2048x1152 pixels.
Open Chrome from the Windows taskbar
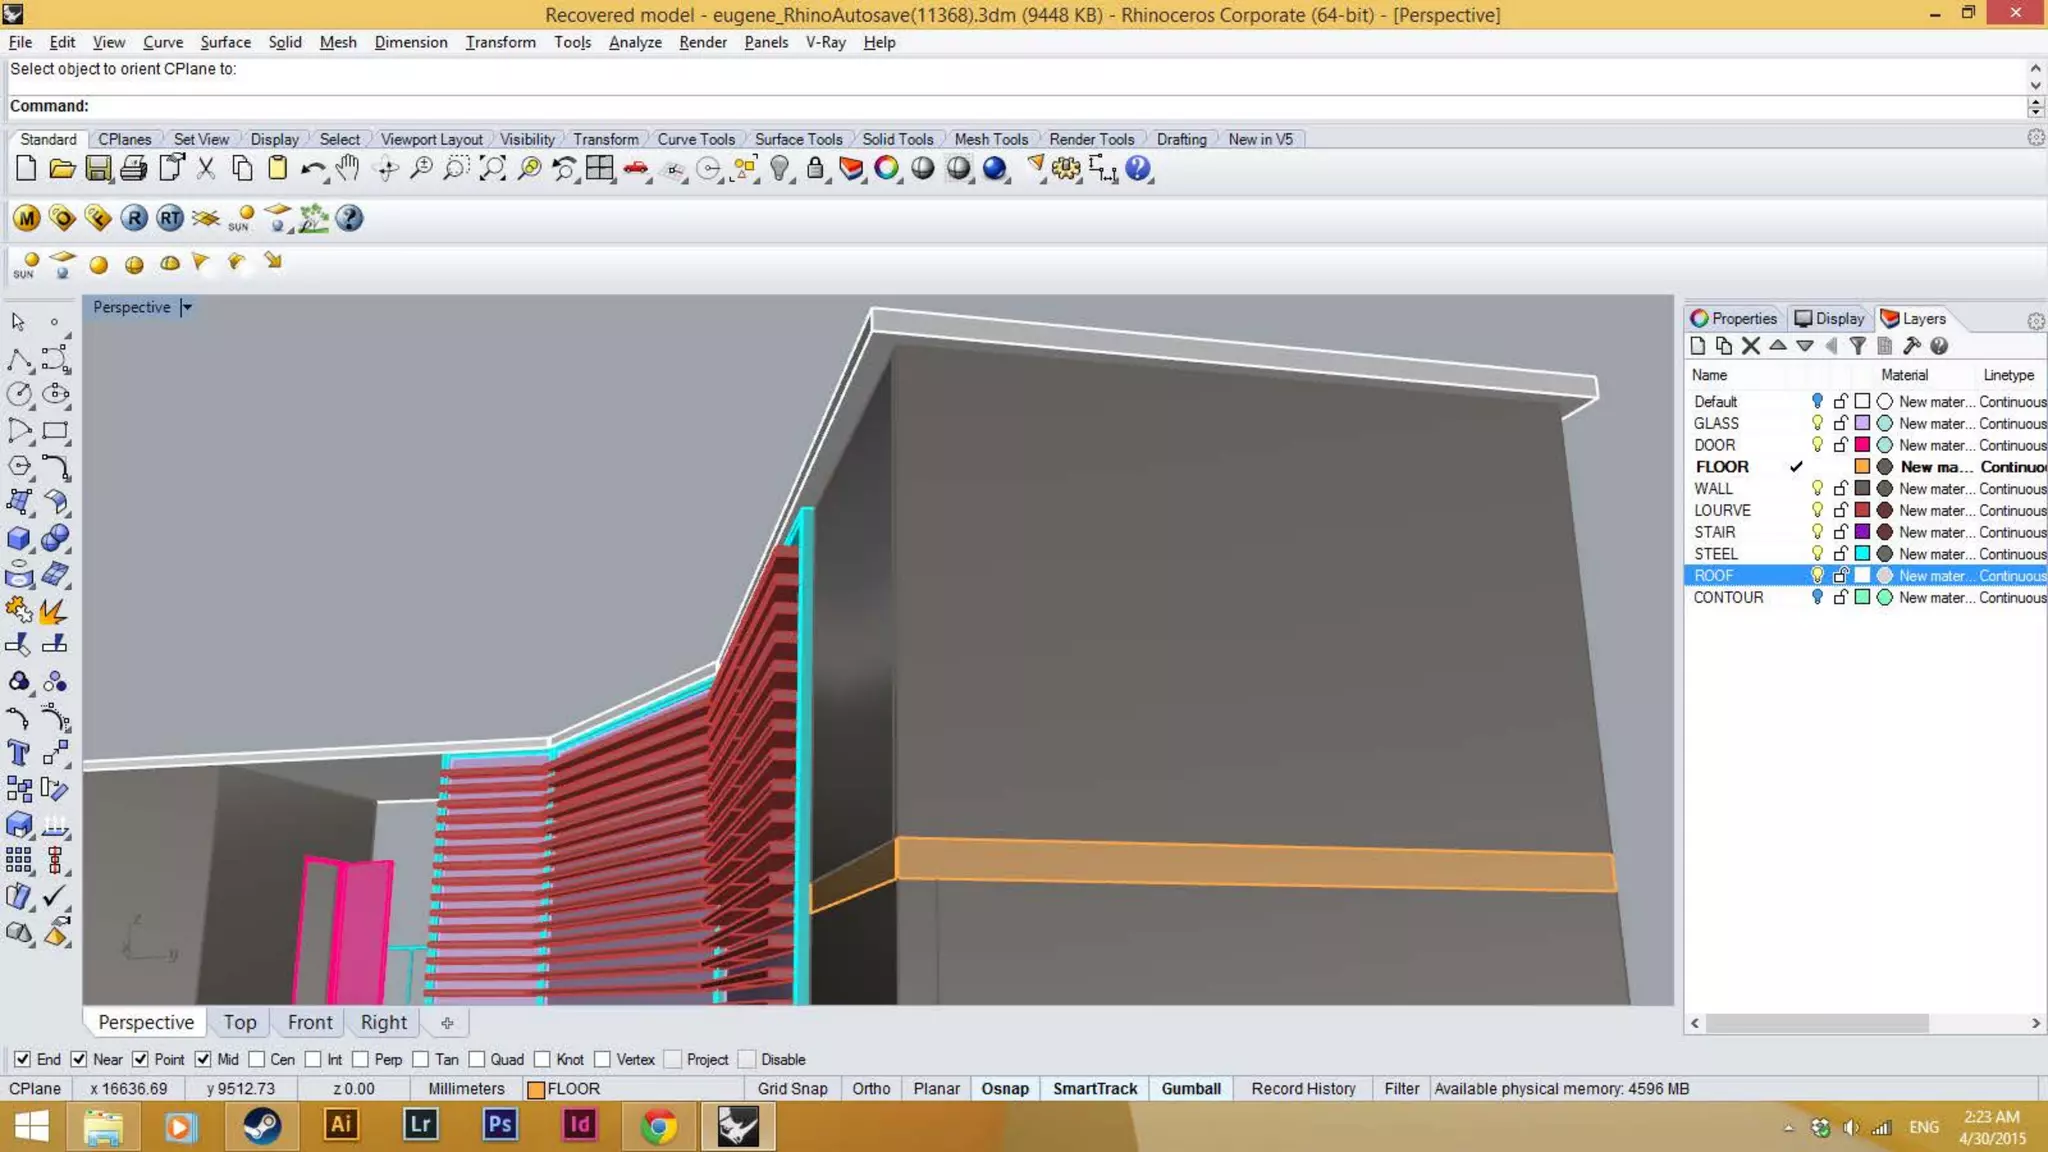(x=658, y=1126)
